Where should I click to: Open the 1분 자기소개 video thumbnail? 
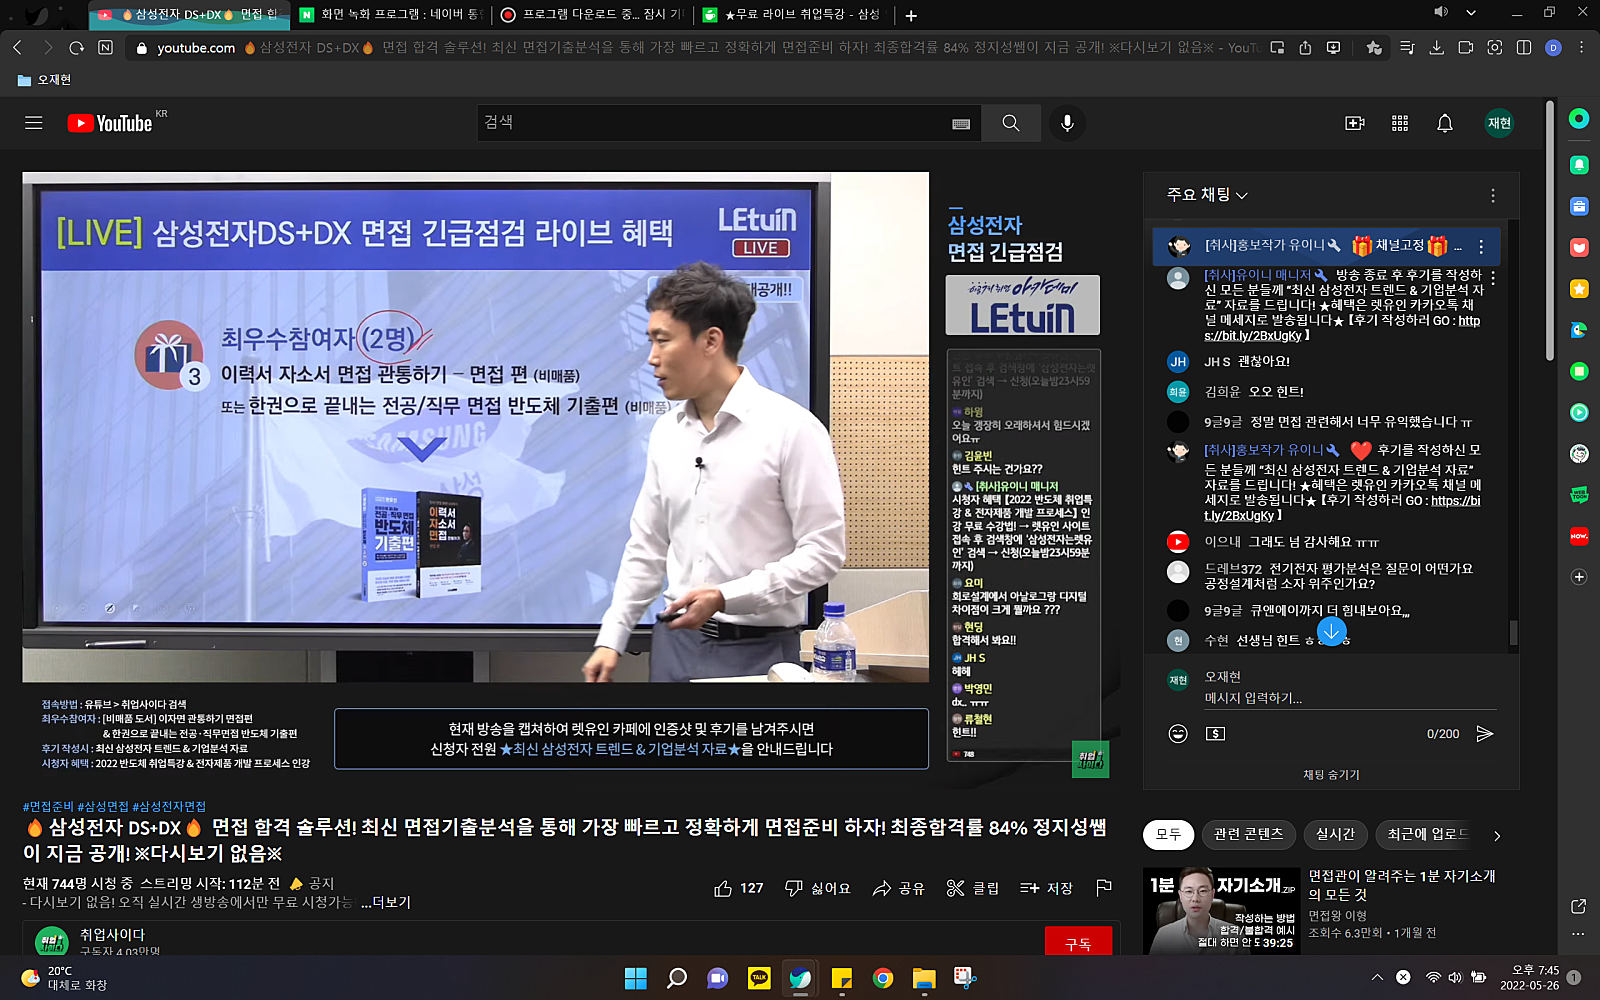coord(1223,910)
